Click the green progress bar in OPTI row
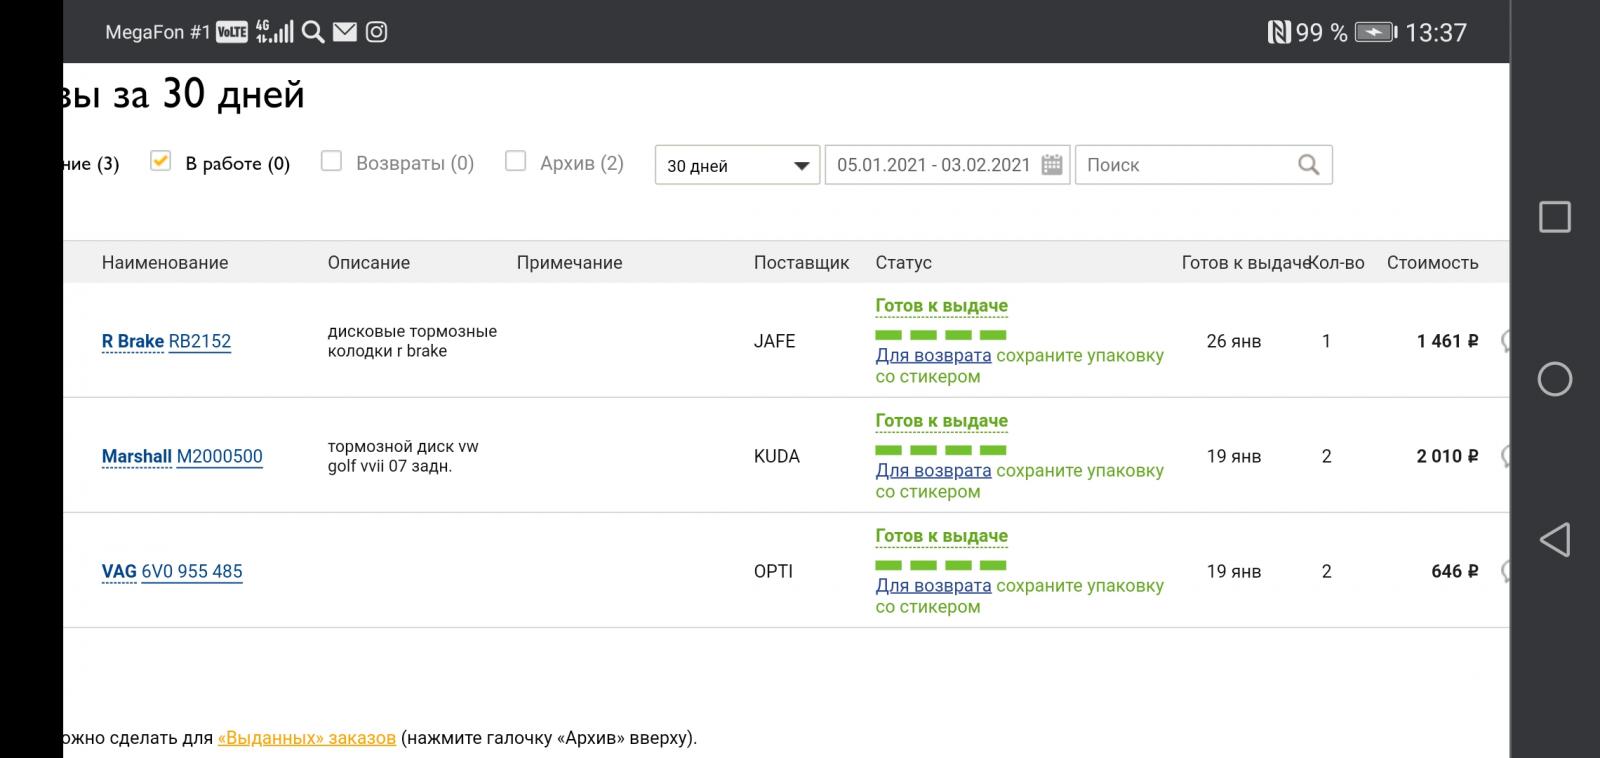Image resolution: width=1600 pixels, height=758 pixels. point(941,565)
